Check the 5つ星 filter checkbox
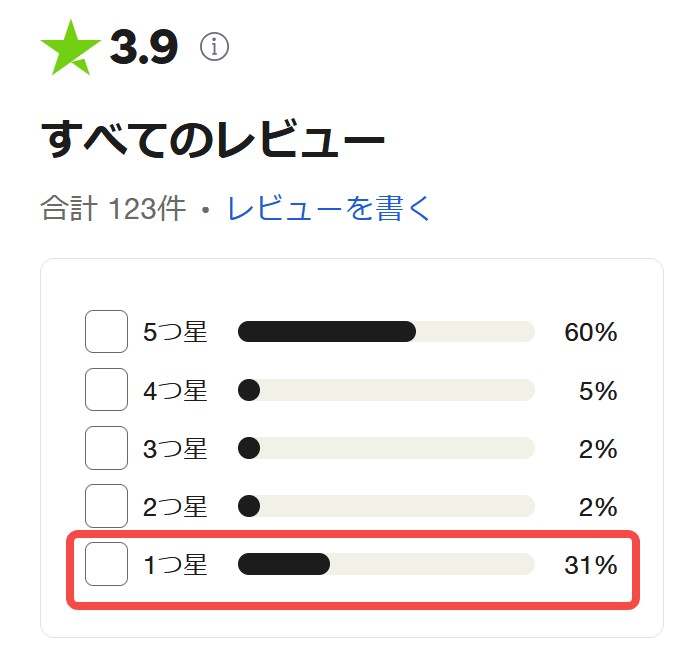Image resolution: width=692 pixels, height=662 pixels. [106, 331]
